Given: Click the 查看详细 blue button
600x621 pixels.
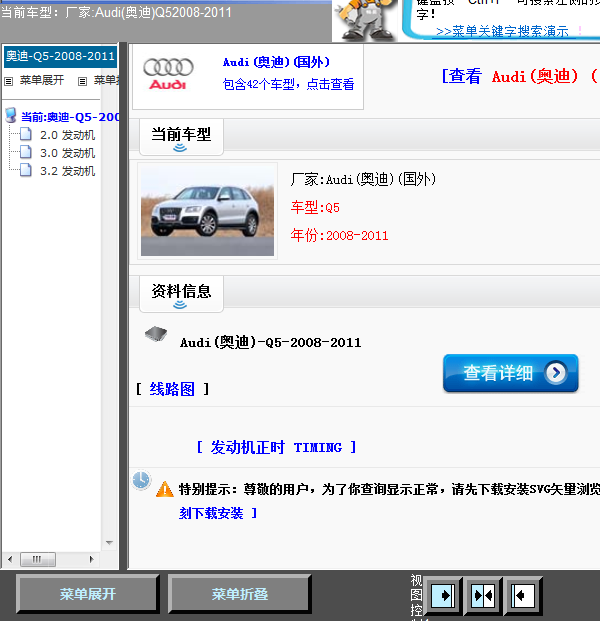Looking at the screenshot, I should tap(510, 373).
